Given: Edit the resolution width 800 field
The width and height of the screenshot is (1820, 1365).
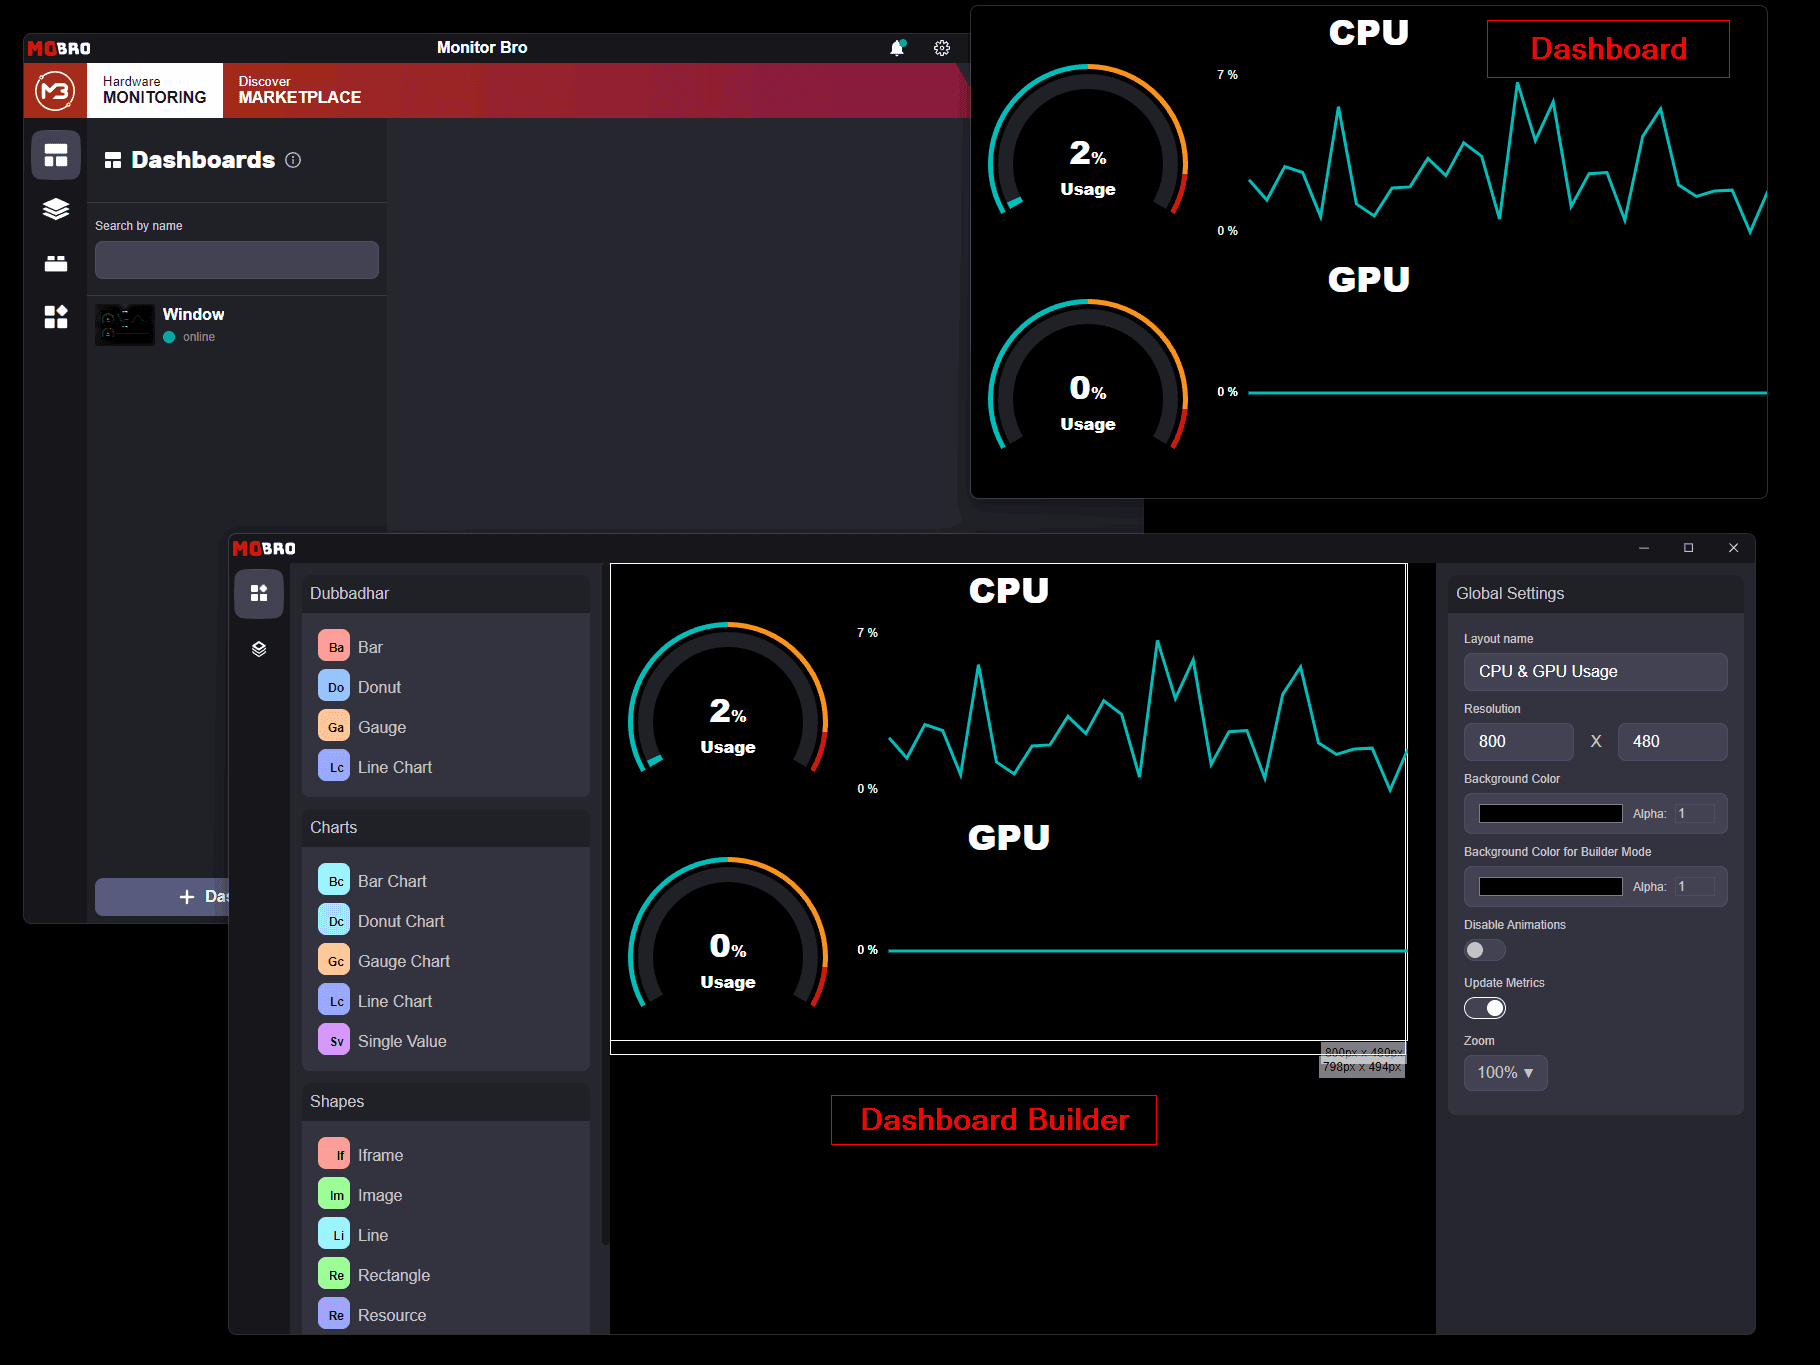Looking at the screenshot, I should (1519, 742).
